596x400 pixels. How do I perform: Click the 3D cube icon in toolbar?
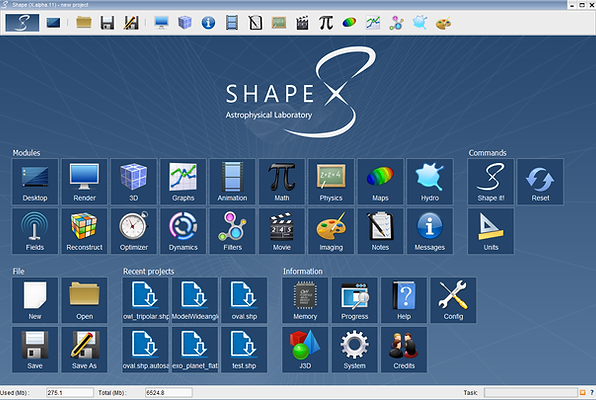pos(185,23)
